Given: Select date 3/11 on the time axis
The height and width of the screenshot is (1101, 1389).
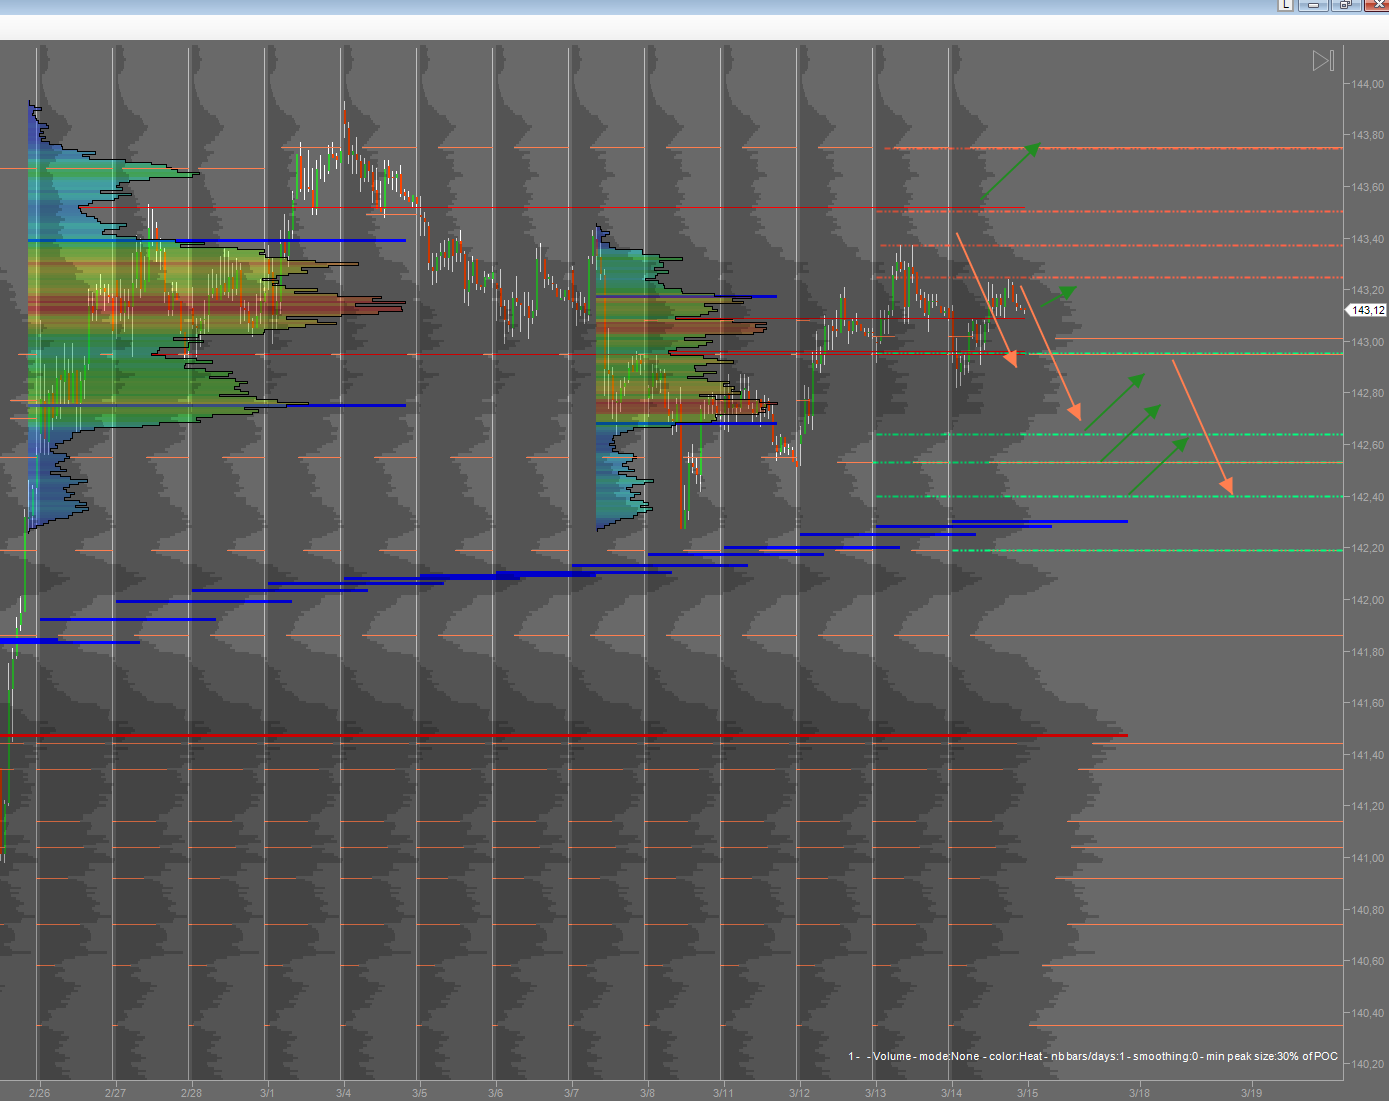Looking at the screenshot, I should pyautogui.click(x=723, y=1093).
